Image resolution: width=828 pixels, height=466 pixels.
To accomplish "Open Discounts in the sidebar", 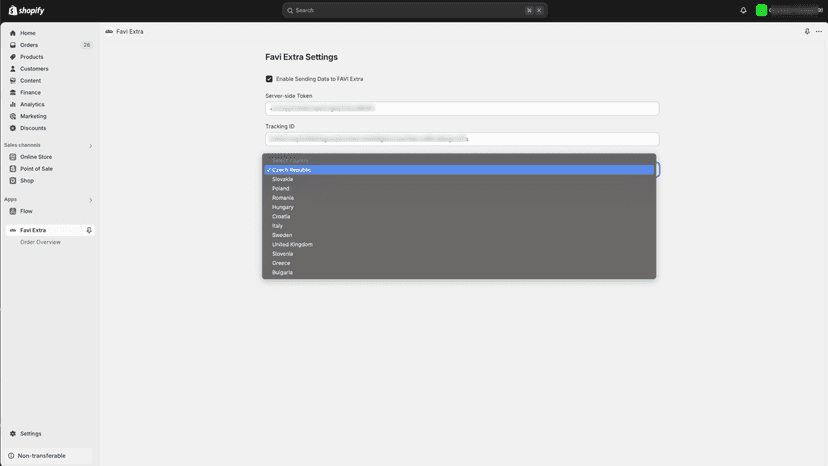I will tap(33, 128).
